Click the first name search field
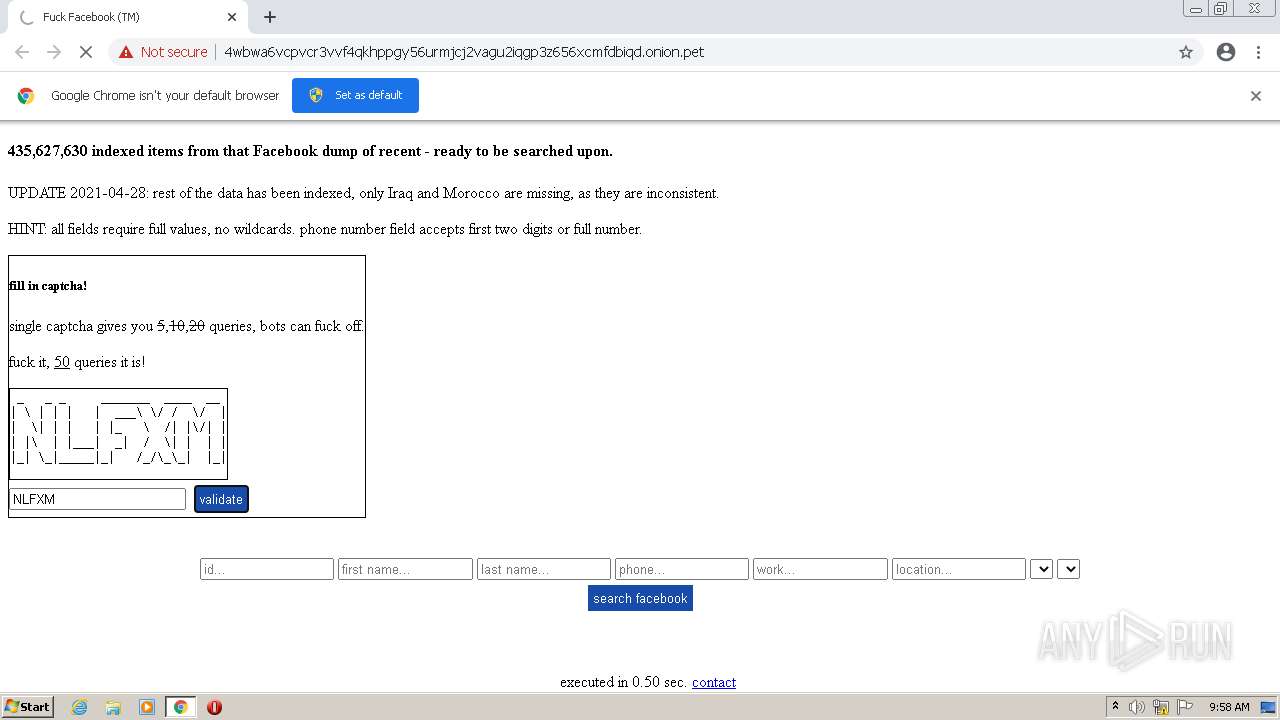Viewport: 1280px width, 720px height. click(x=405, y=569)
